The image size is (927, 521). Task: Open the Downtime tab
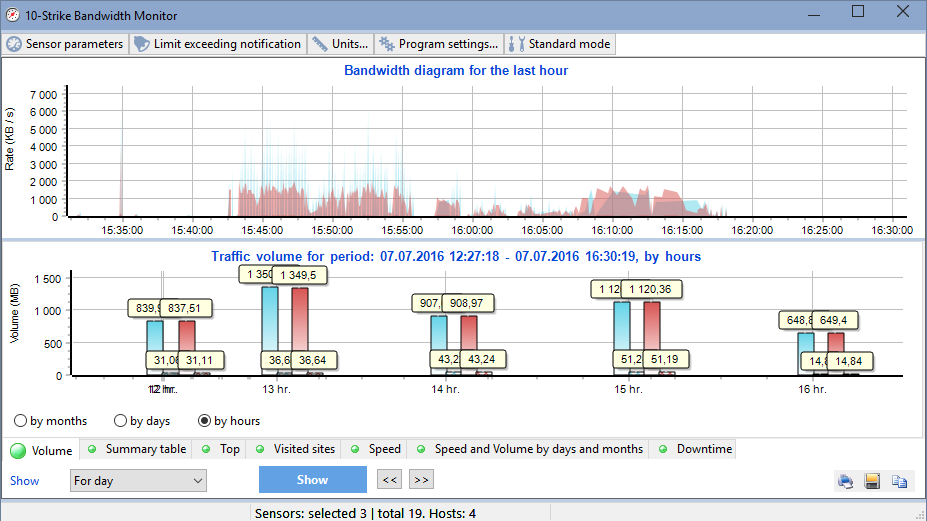click(x=696, y=449)
